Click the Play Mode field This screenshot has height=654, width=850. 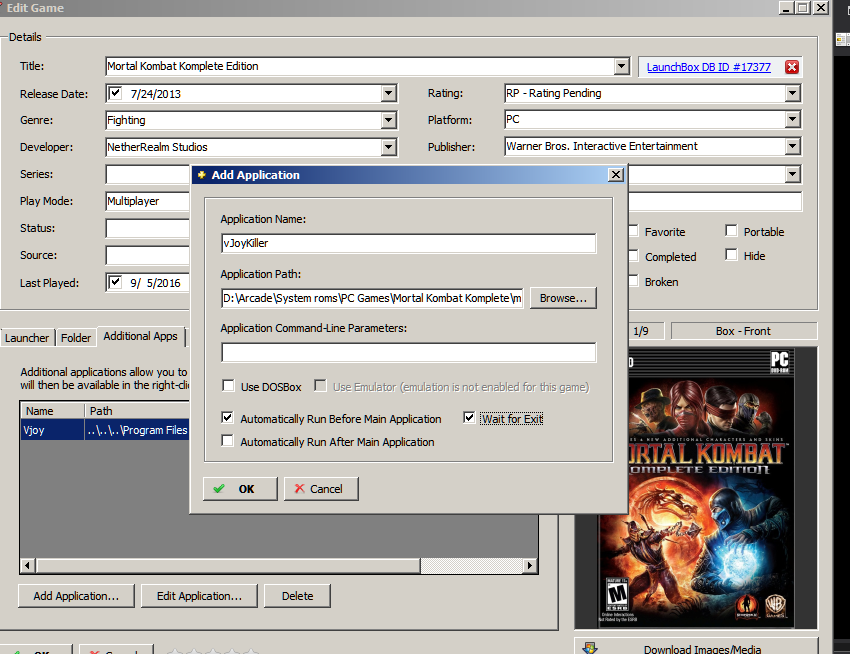click(148, 201)
